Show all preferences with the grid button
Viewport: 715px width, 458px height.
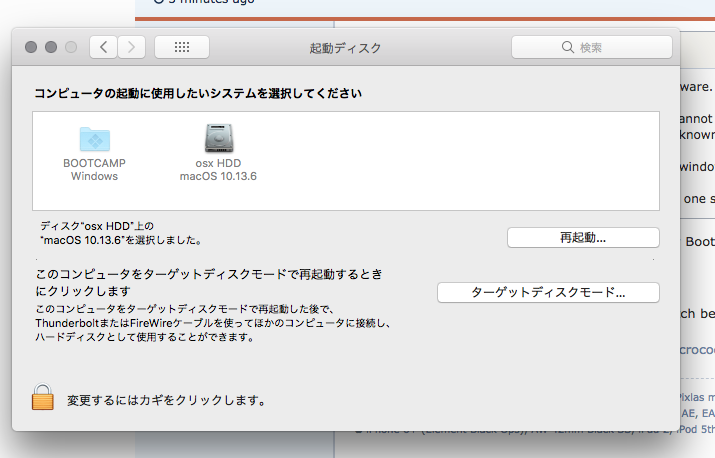(182, 47)
